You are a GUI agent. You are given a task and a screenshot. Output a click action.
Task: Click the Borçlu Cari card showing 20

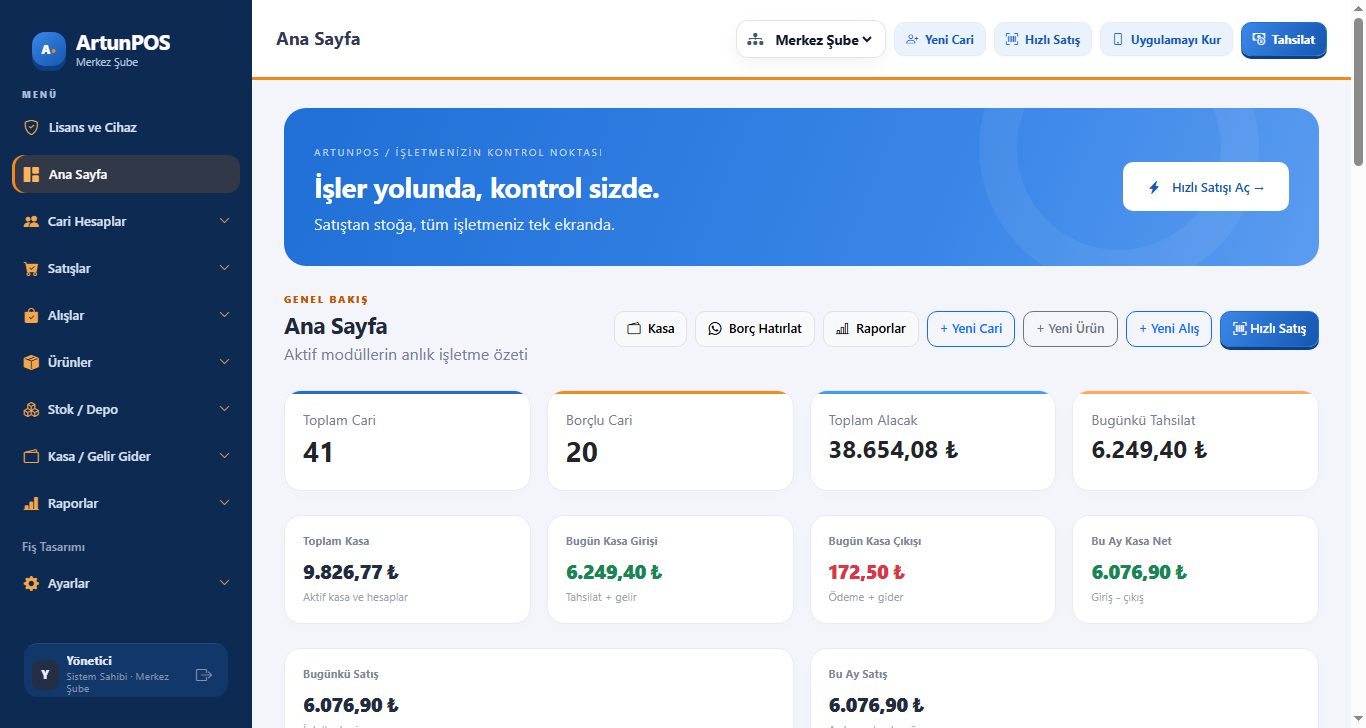coord(670,441)
